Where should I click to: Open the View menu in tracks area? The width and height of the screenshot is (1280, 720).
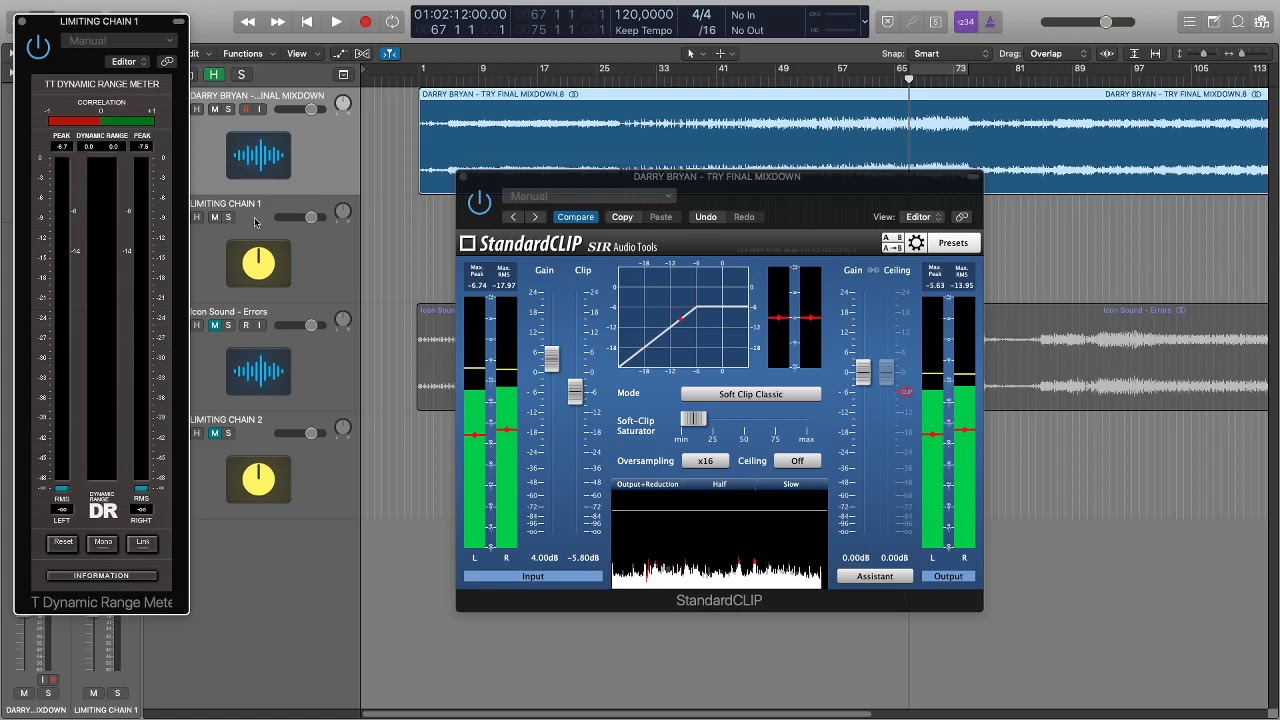tap(301, 54)
